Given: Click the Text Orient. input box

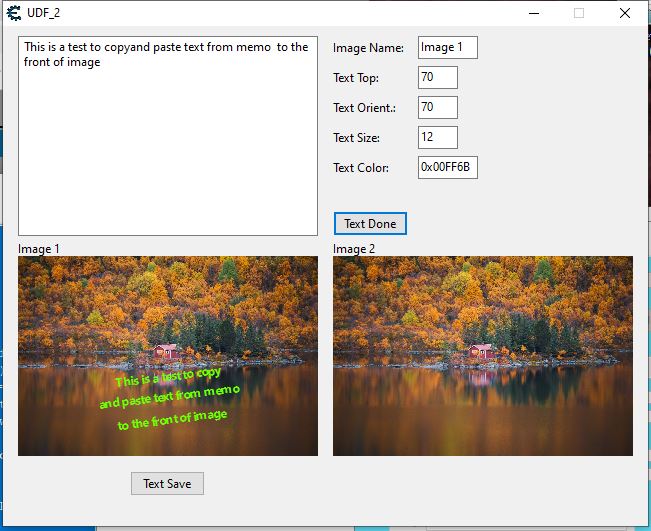Looking at the screenshot, I should [437, 107].
